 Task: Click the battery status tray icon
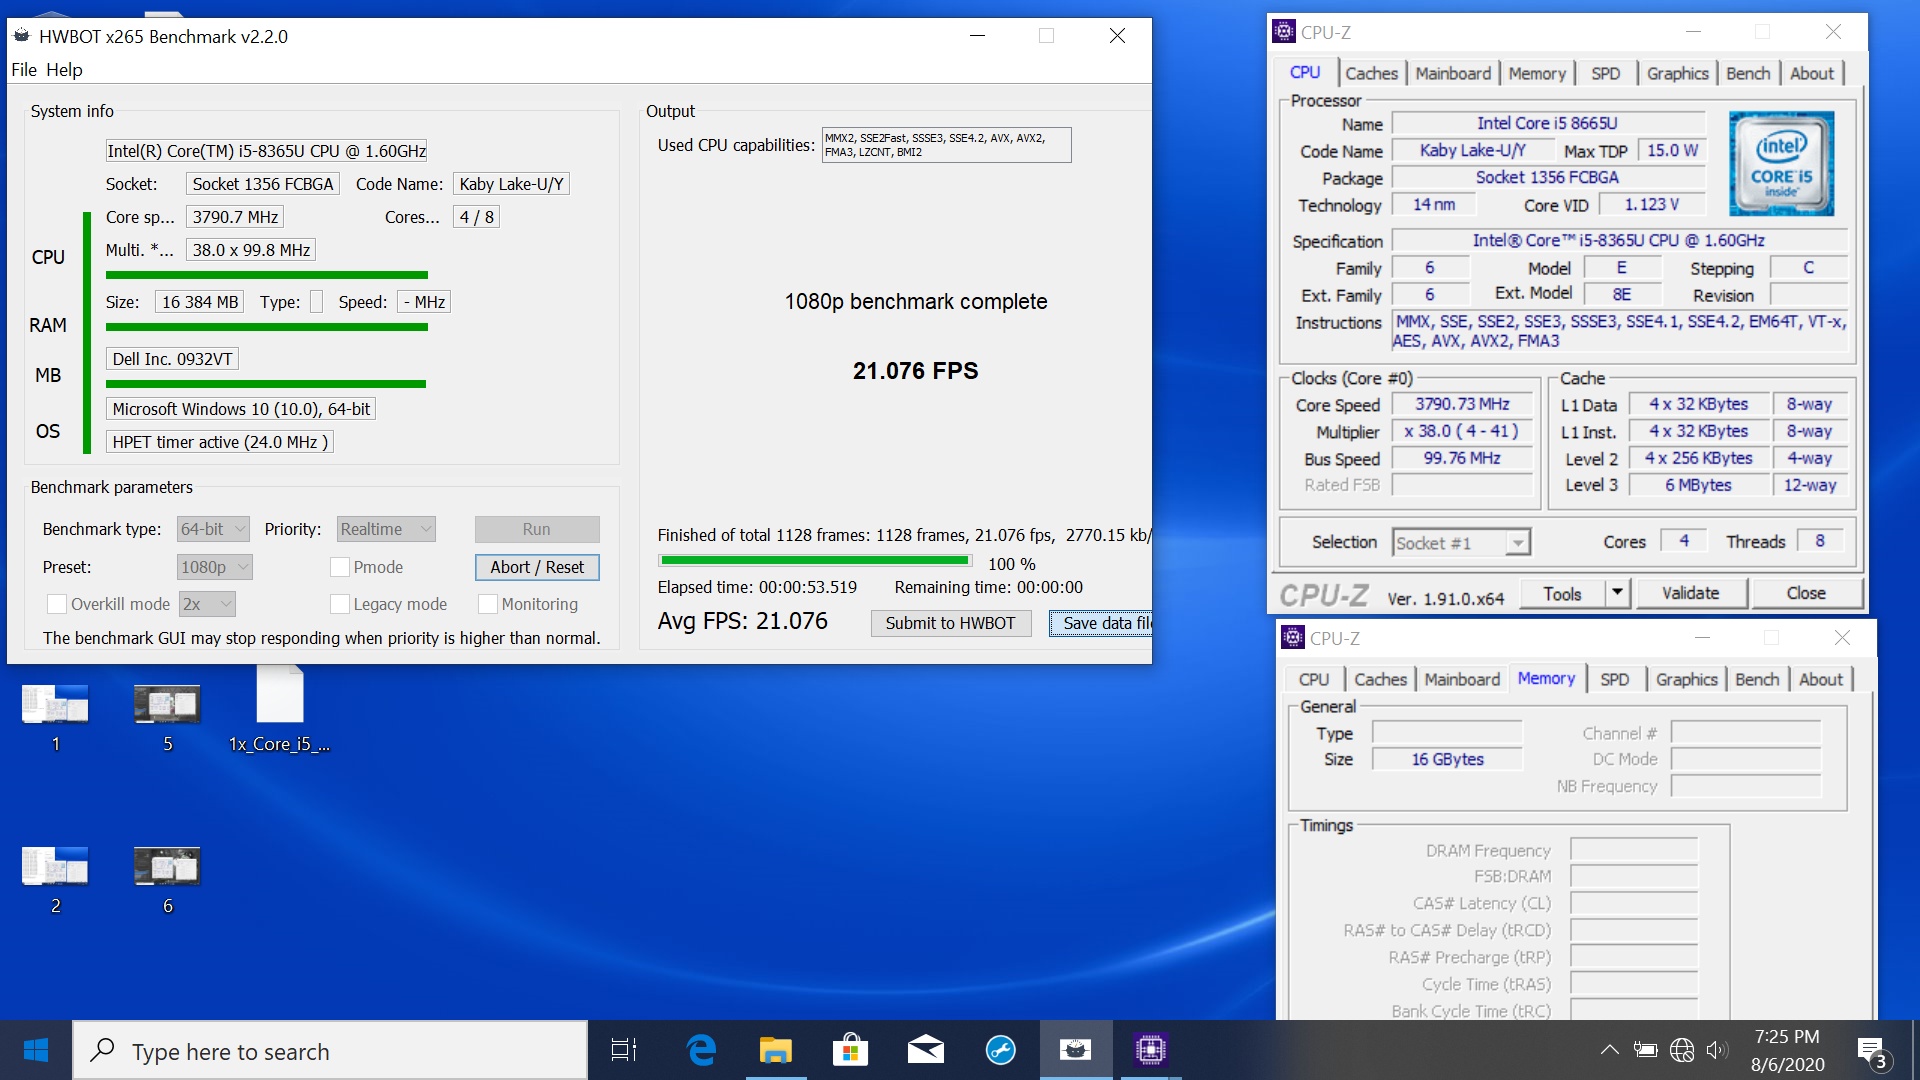[x=1645, y=1050]
